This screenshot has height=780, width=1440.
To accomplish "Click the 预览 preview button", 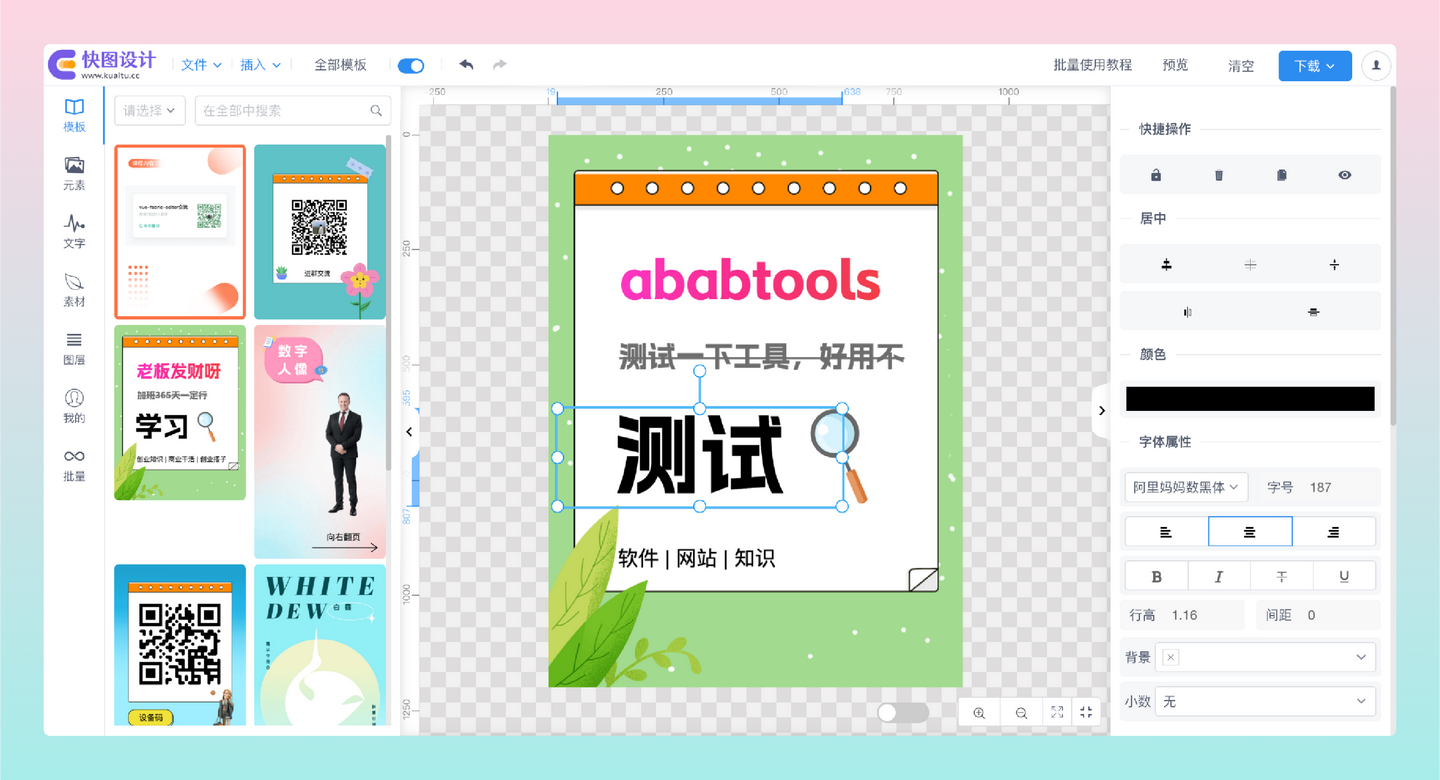I will pos(1175,65).
